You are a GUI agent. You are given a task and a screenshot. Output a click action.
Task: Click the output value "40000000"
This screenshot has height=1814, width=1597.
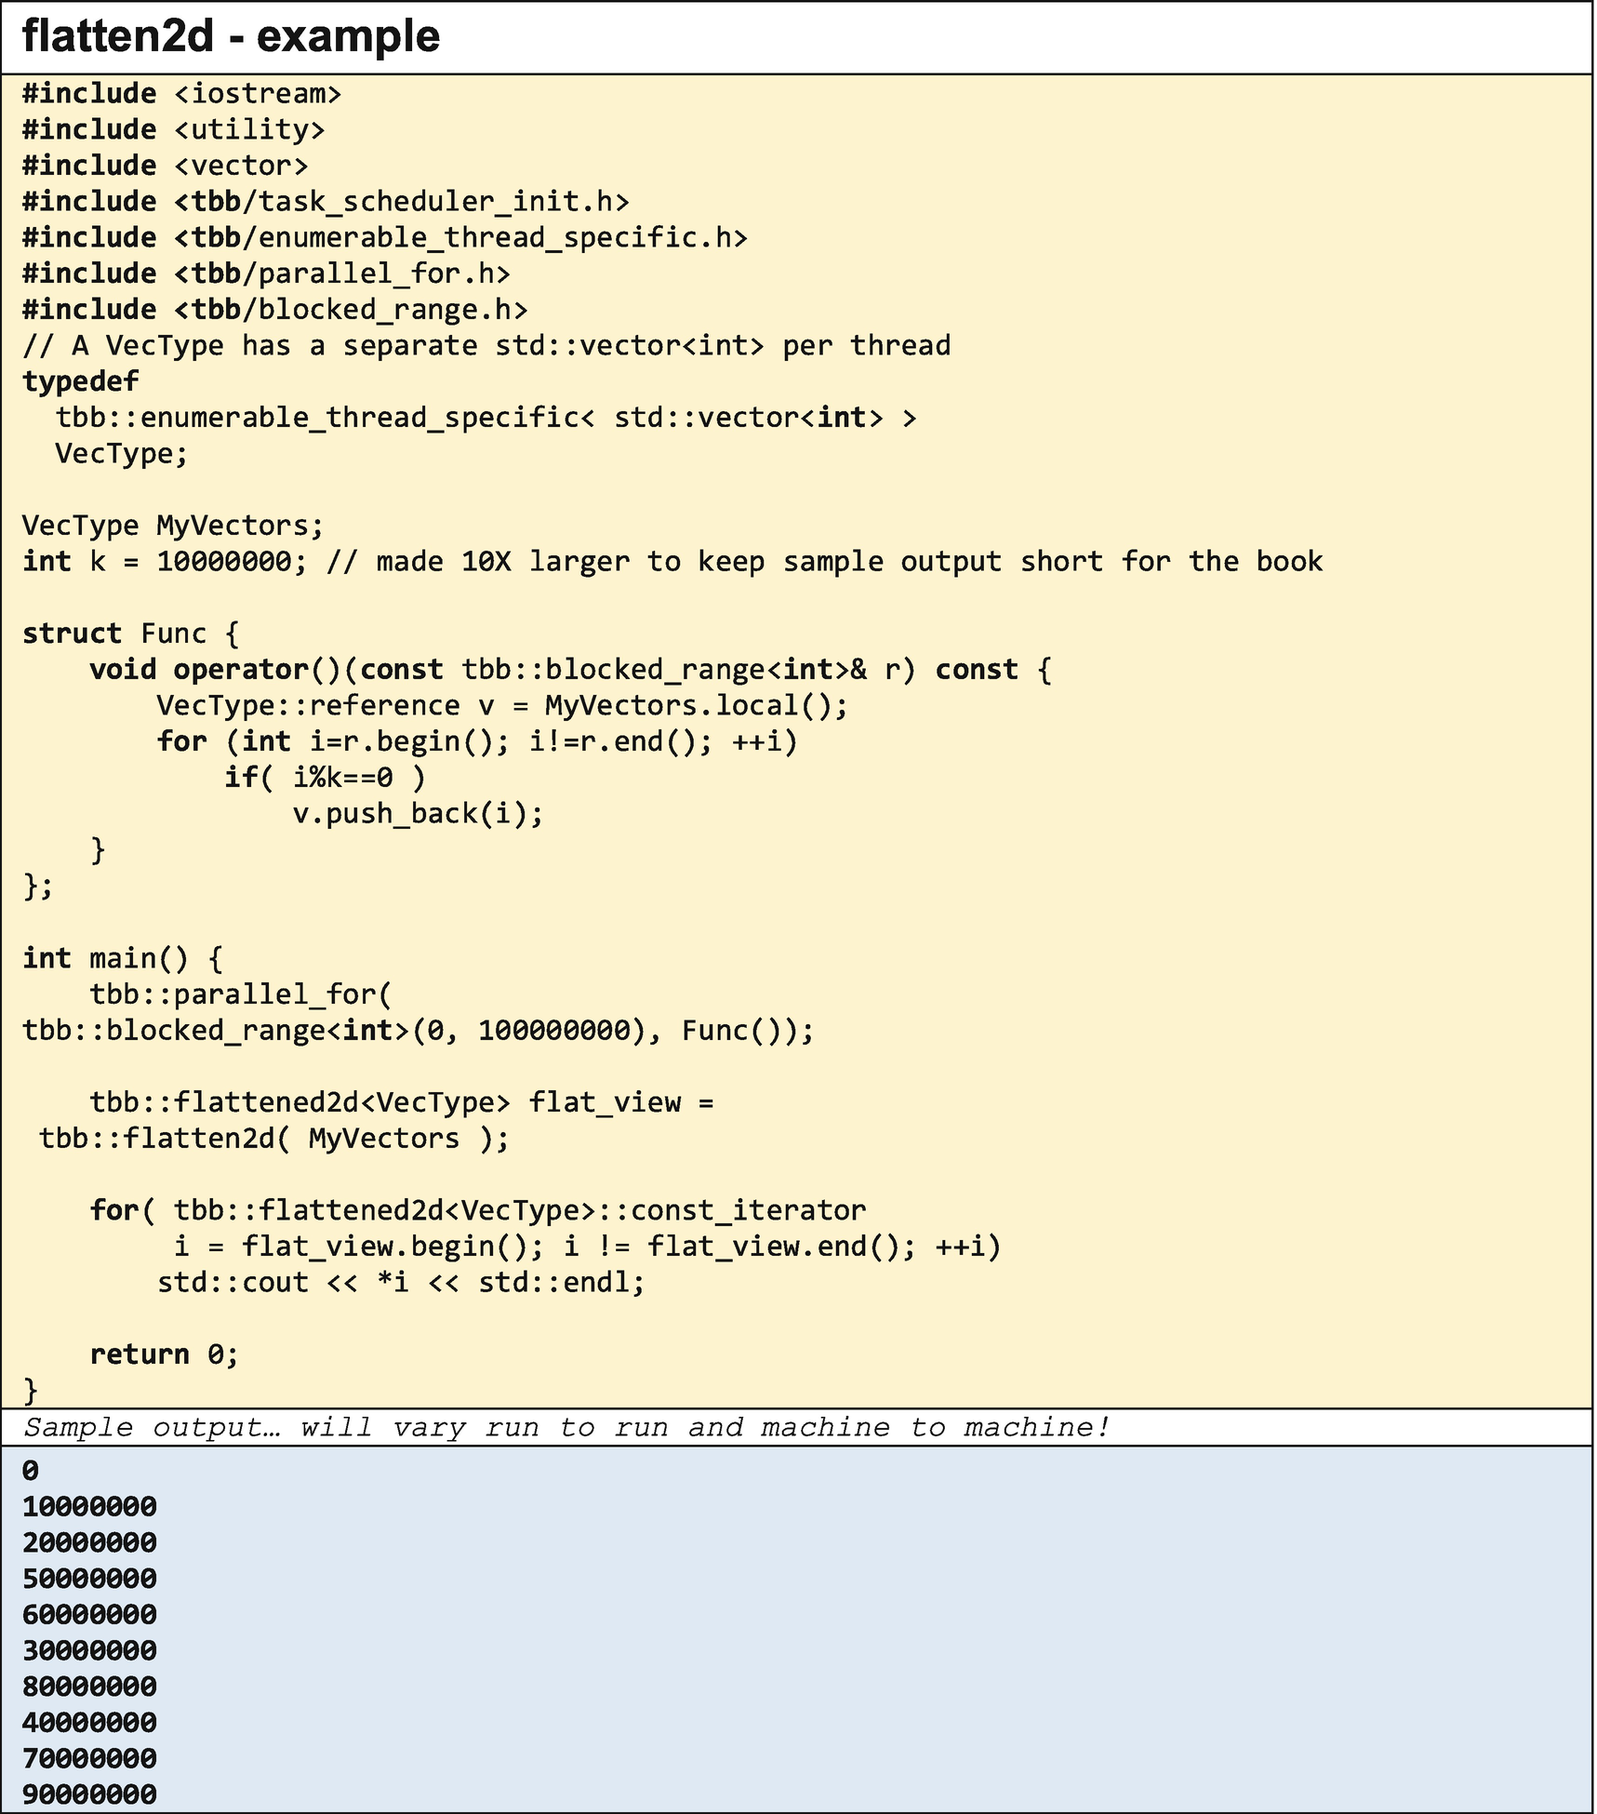(x=90, y=1722)
